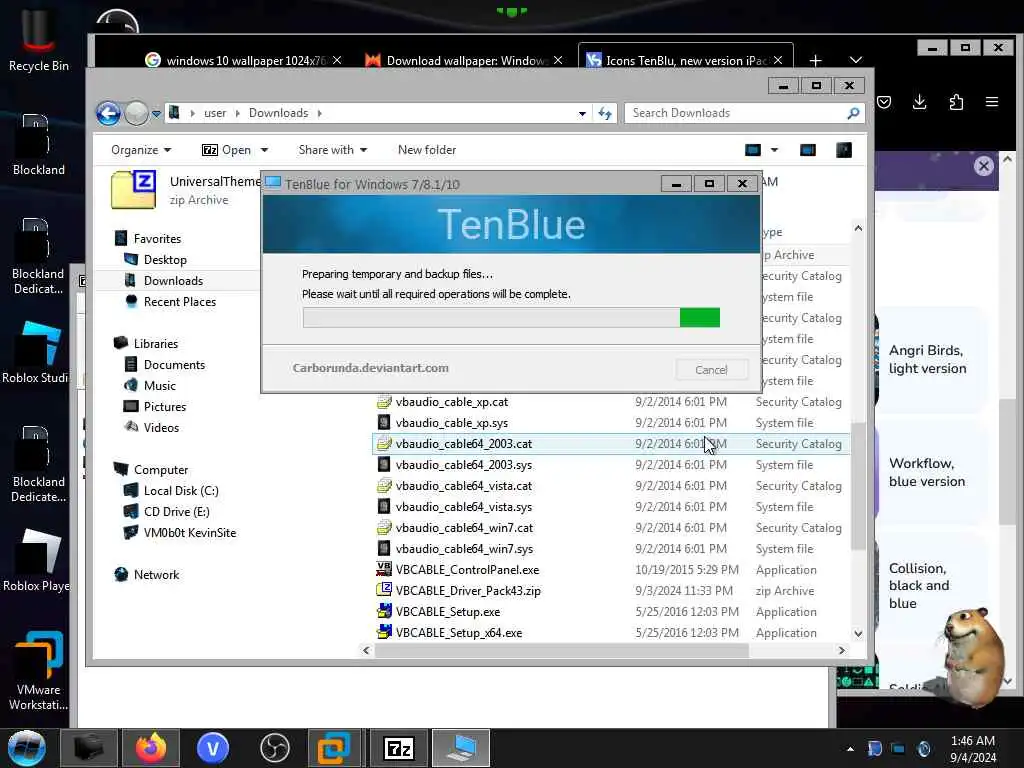
Task: Select Desktop under Favorites
Action: point(165,260)
